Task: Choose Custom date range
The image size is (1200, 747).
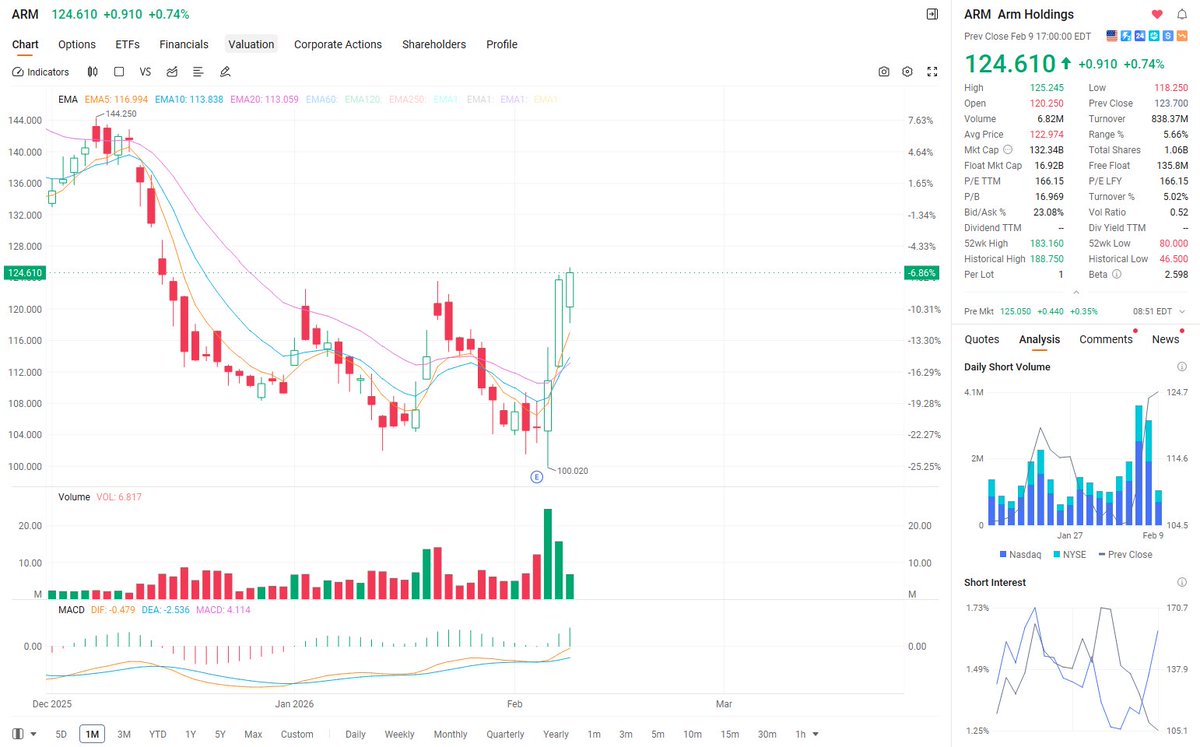Action: 297,734
